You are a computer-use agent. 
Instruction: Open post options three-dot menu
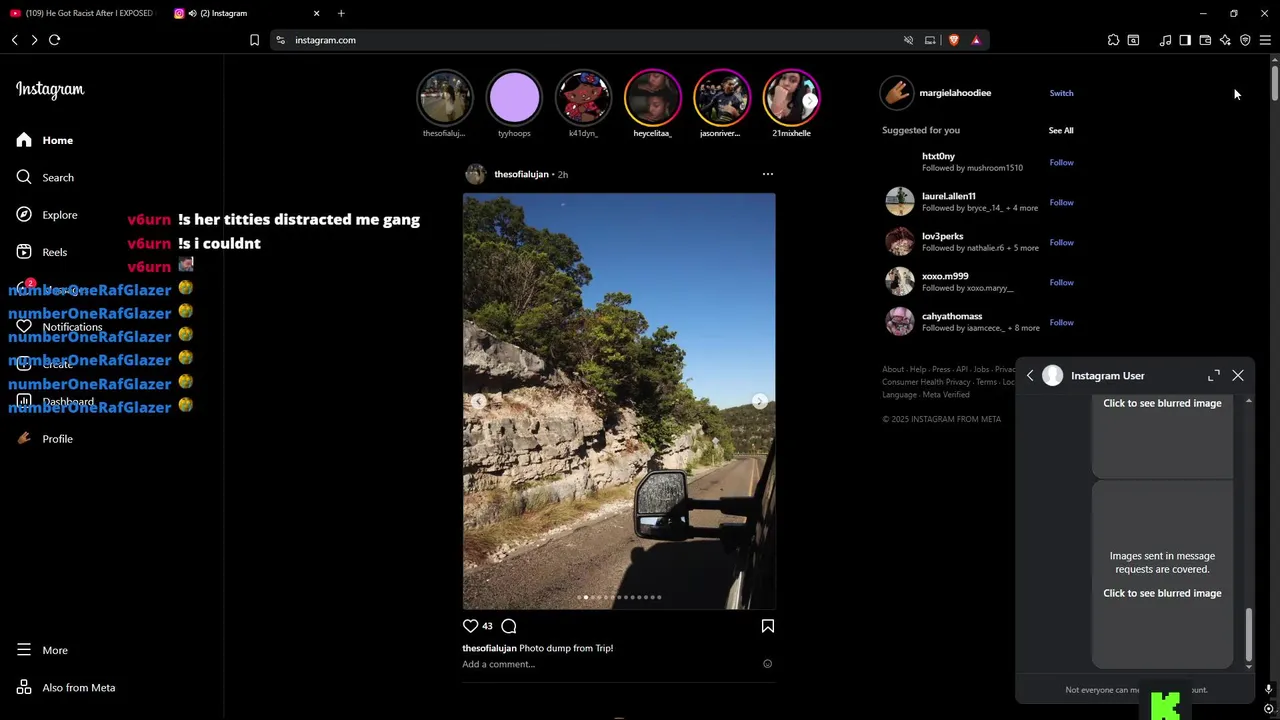click(x=768, y=174)
